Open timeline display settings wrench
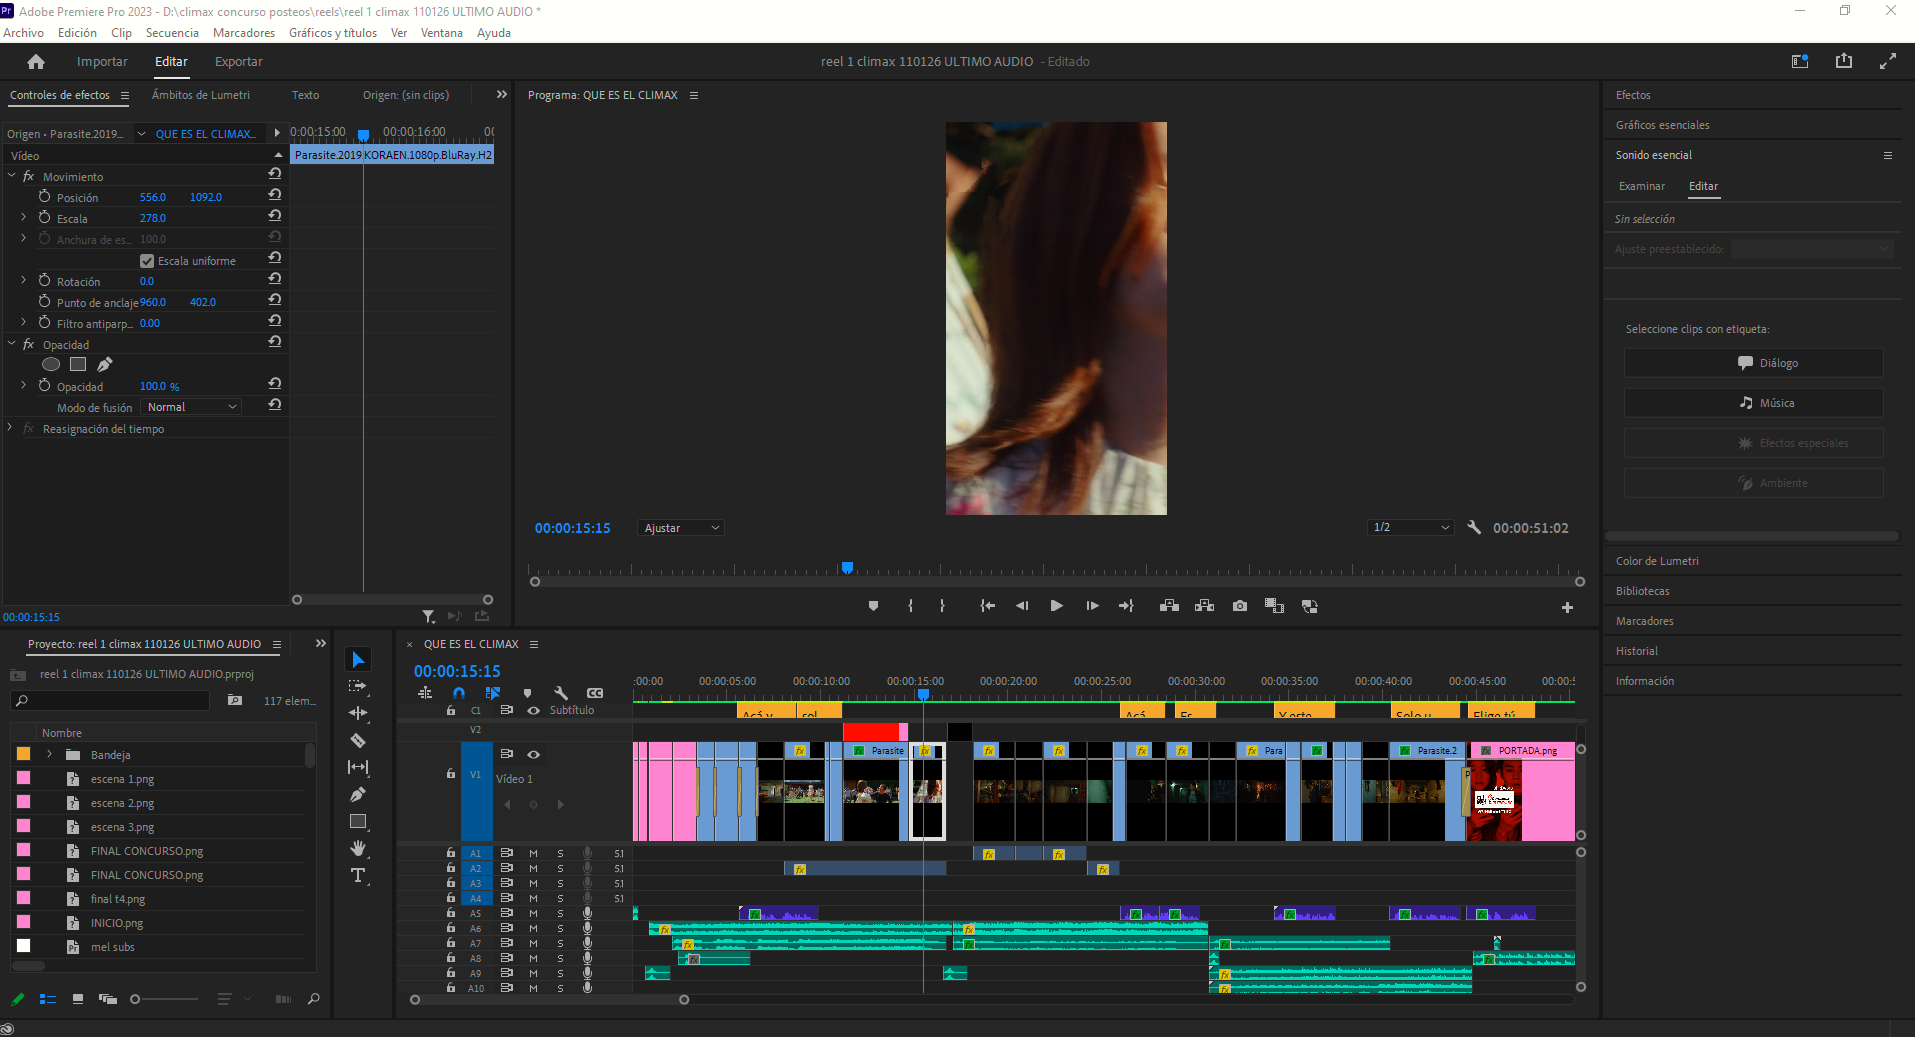Image resolution: width=1915 pixels, height=1037 pixels. (561, 693)
